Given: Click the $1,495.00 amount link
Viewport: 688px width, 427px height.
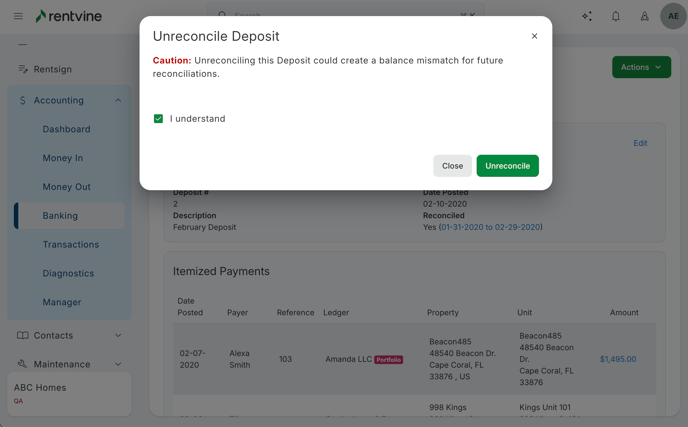Looking at the screenshot, I should pos(617,359).
